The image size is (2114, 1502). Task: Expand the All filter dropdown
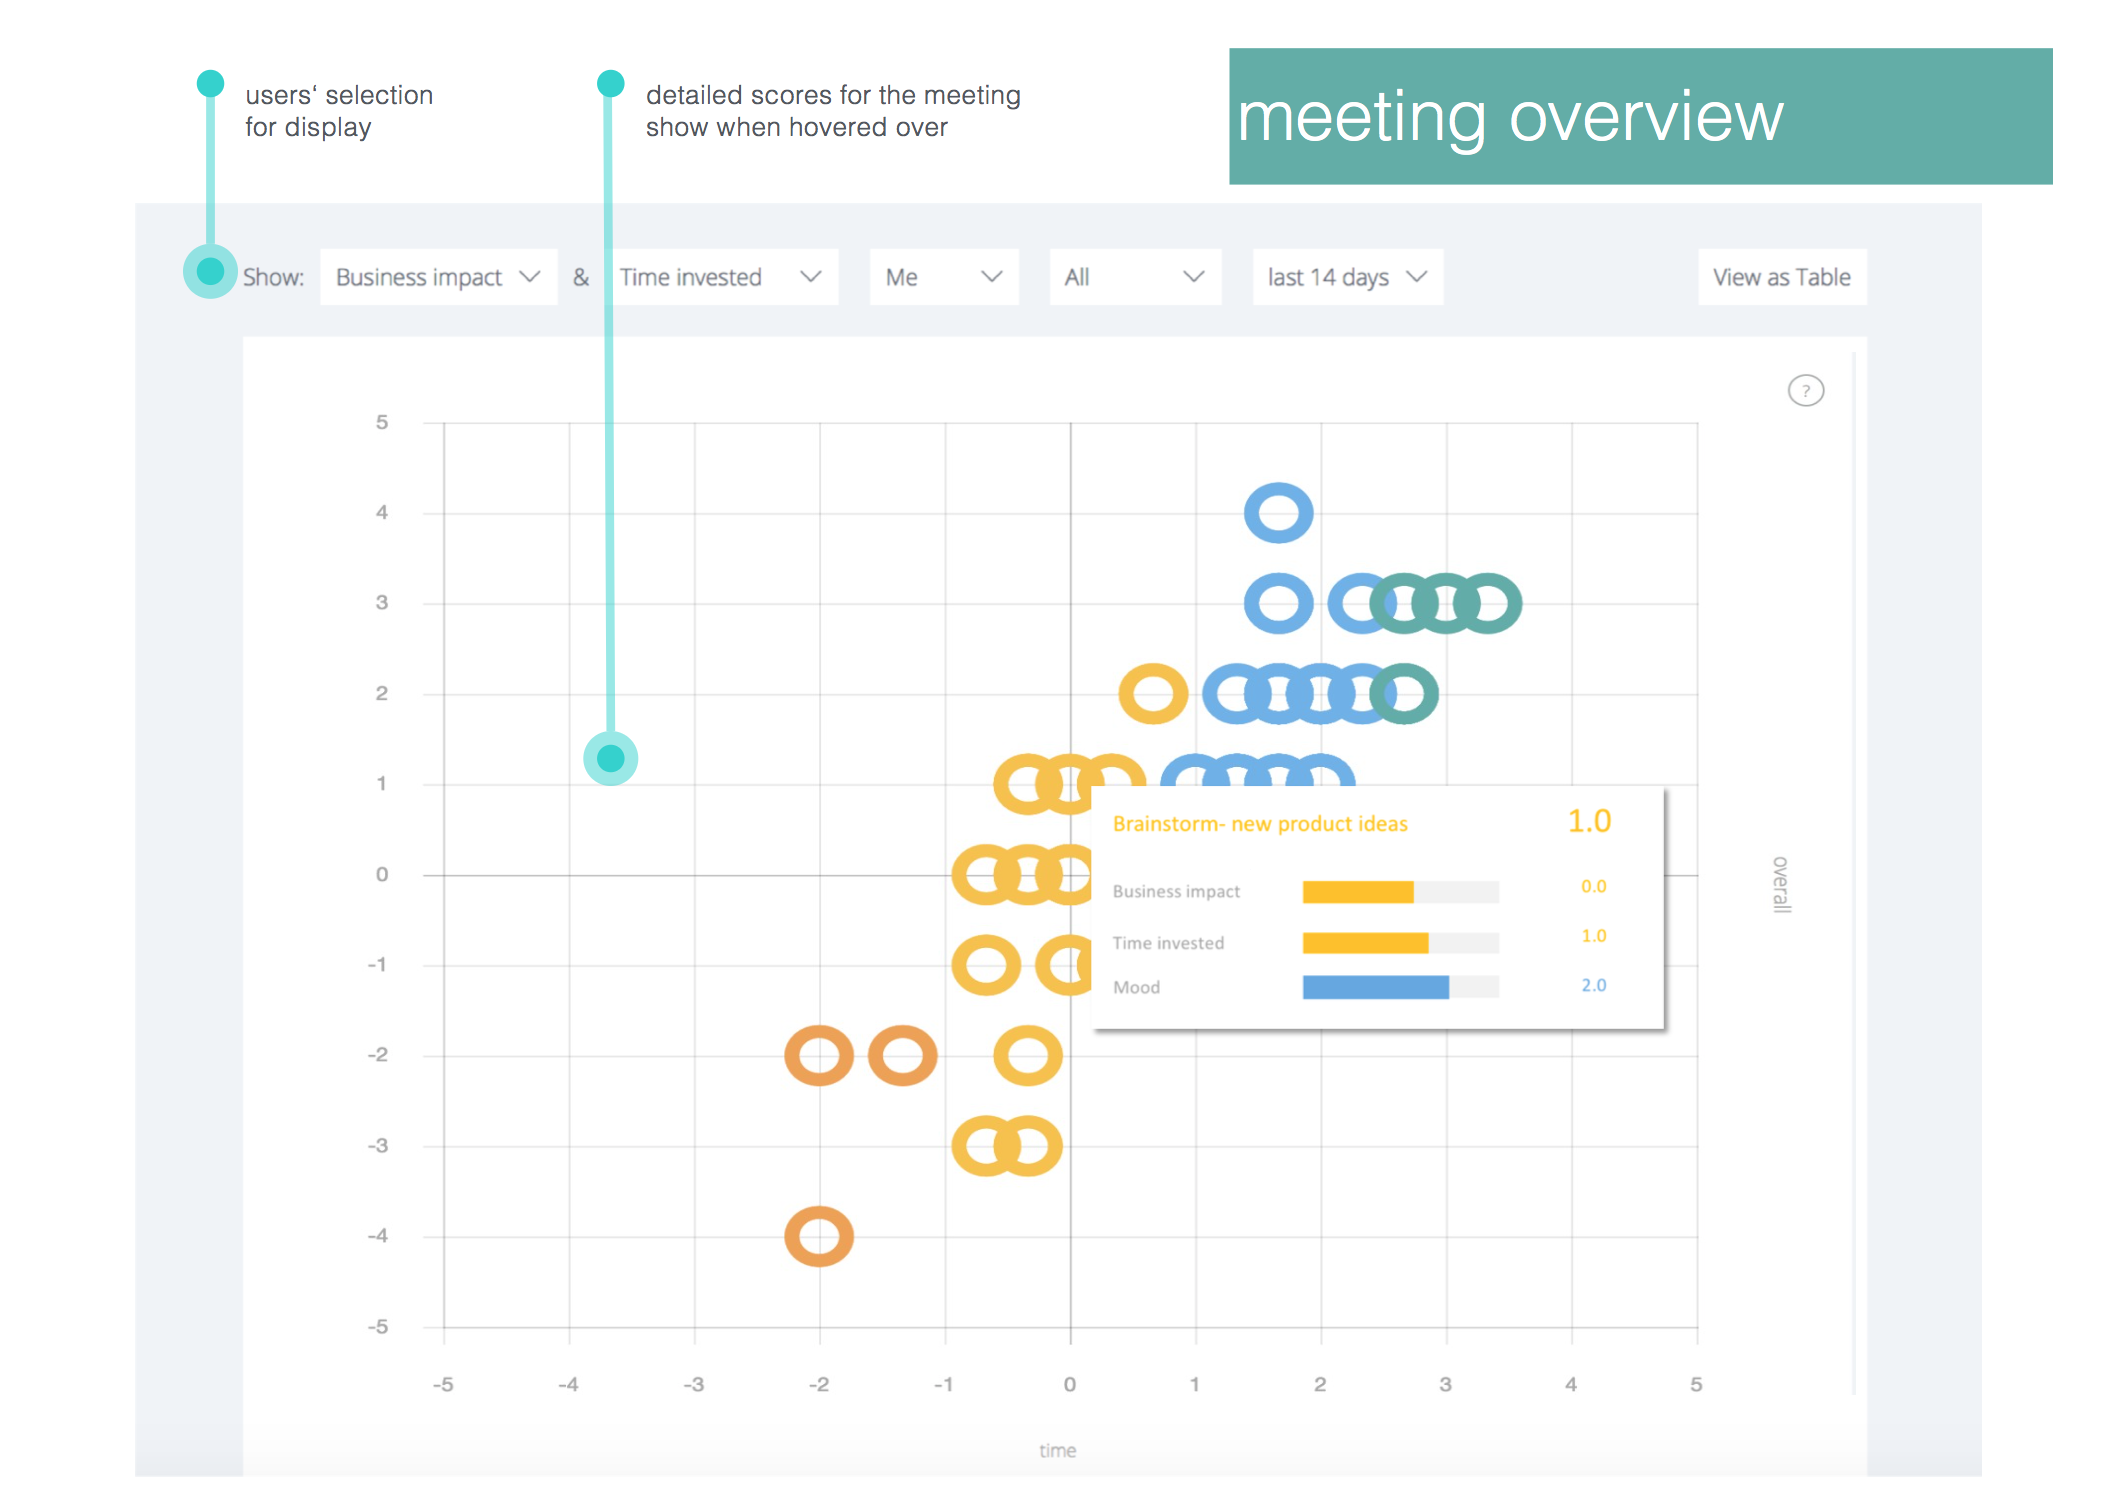(1134, 277)
